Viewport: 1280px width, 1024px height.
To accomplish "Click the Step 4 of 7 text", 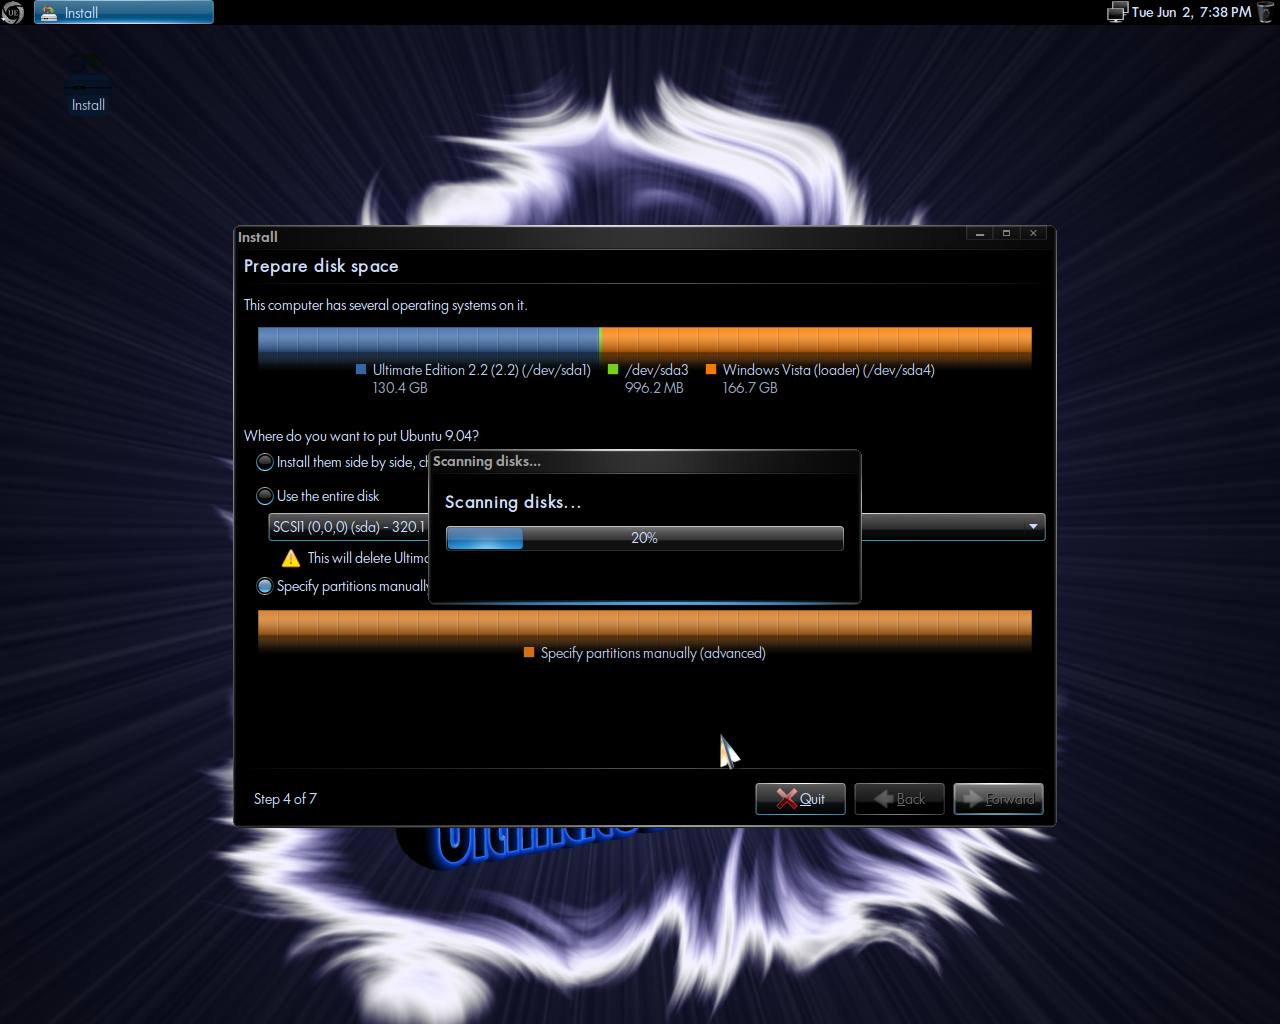I will pos(285,799).
